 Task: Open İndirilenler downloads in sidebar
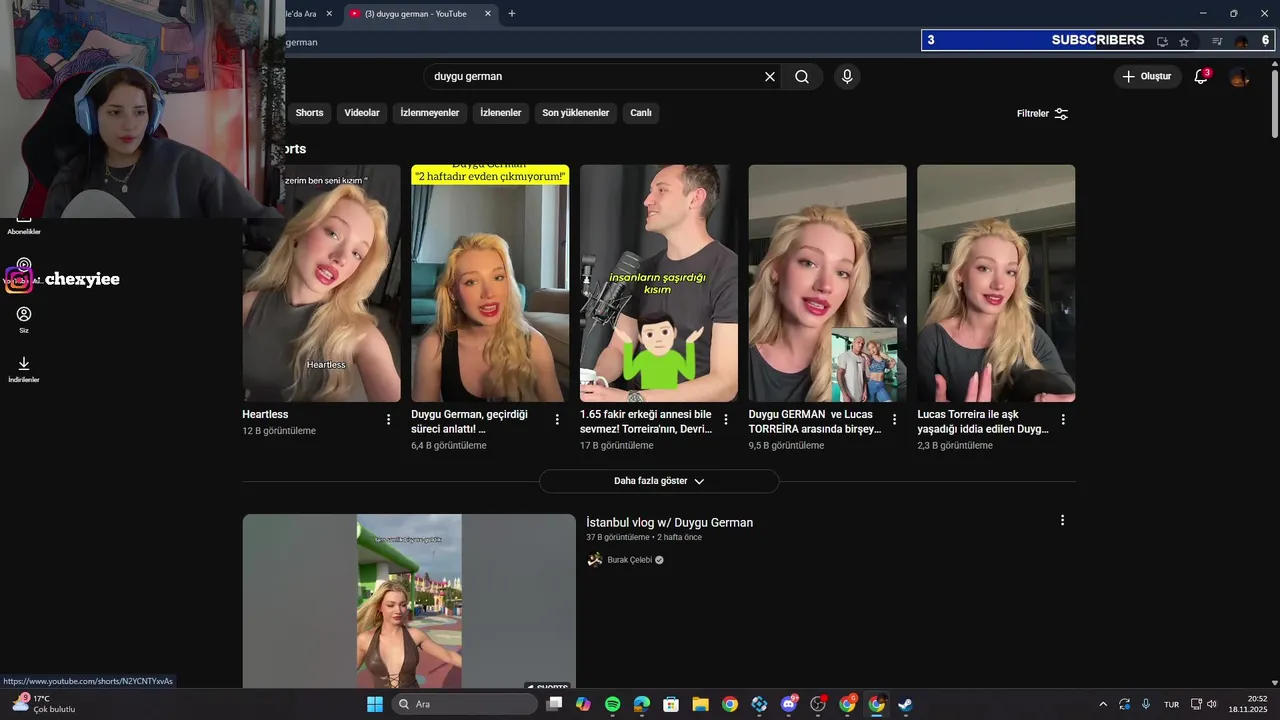(24, 370)
